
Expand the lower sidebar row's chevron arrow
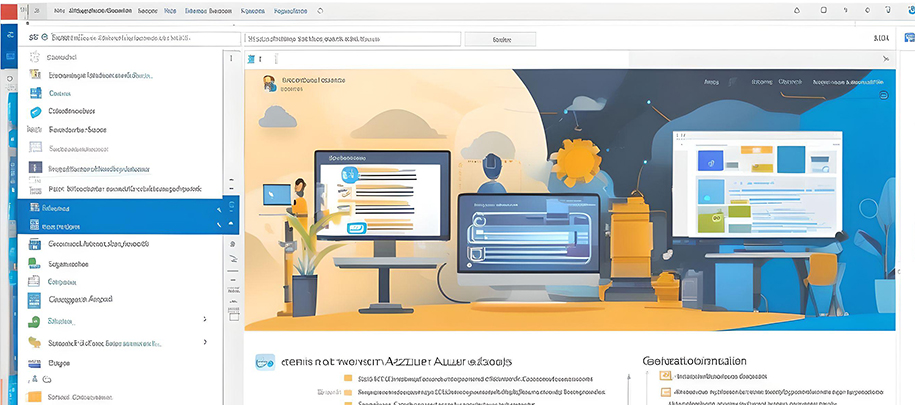[x=205, y=343]
